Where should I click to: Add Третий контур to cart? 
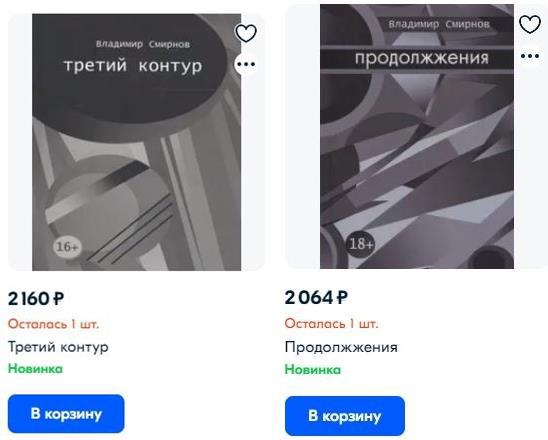[x=66, y=414]
